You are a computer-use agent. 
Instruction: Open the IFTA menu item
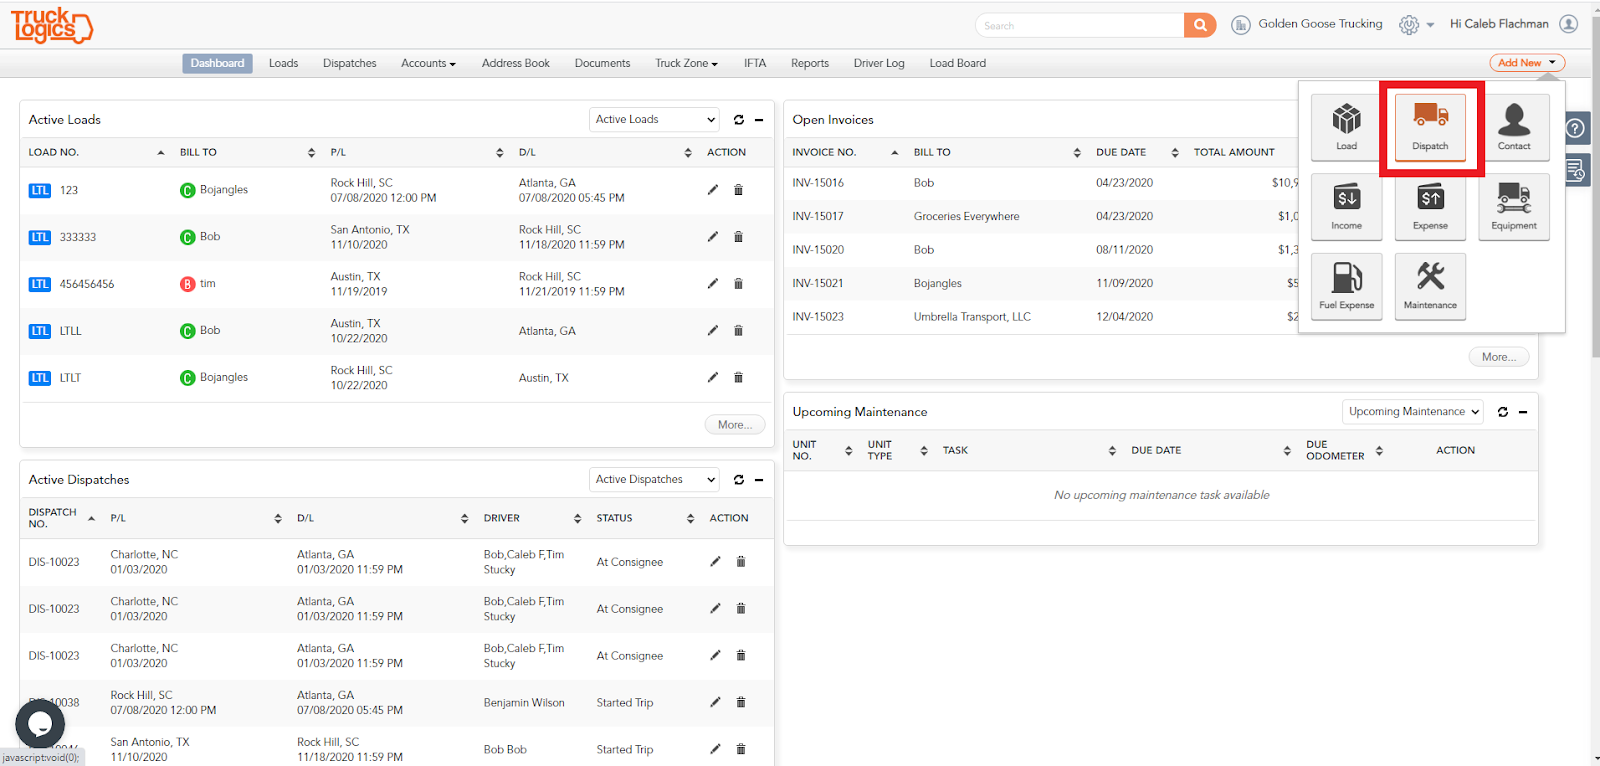click(755, 63)
